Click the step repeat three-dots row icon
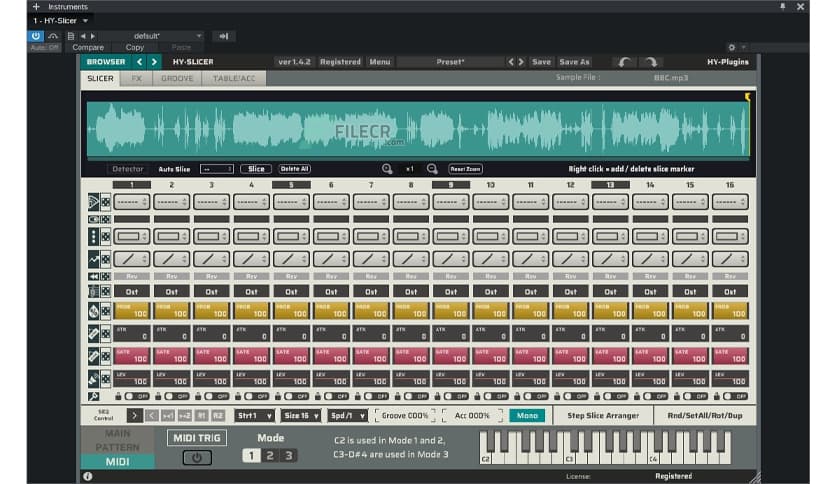The height and width of the screenshot is (484, 836). pos(94,237)
